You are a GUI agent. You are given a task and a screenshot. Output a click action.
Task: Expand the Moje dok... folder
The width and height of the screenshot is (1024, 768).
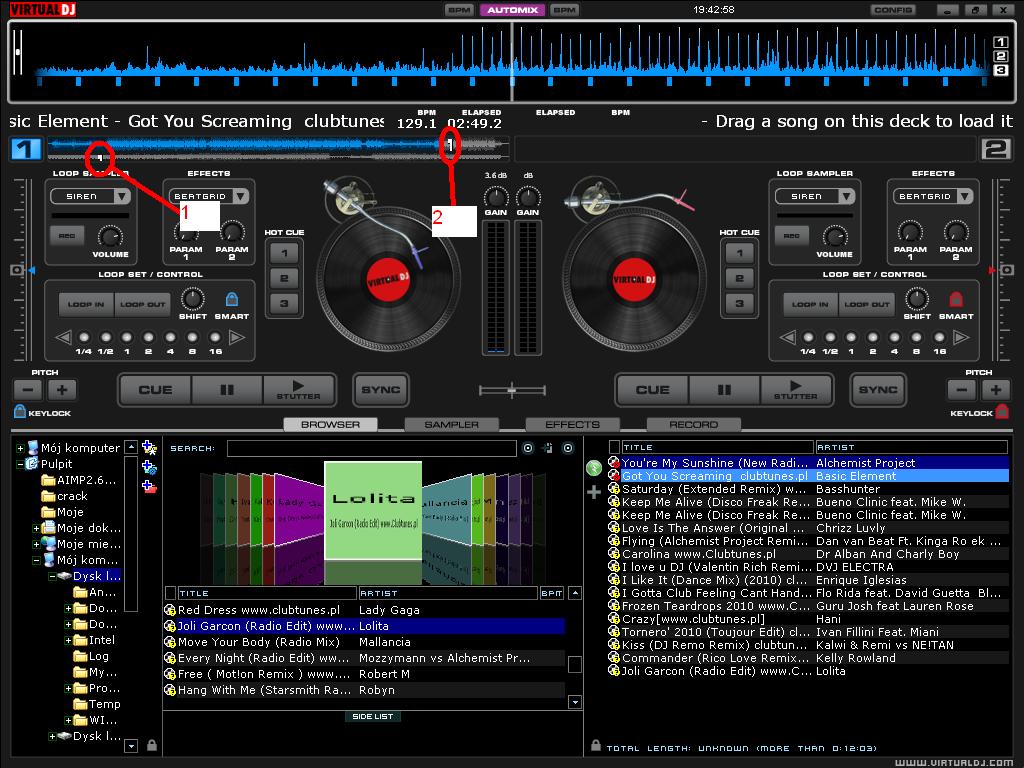pyautogui.click(x=37, y=528)
